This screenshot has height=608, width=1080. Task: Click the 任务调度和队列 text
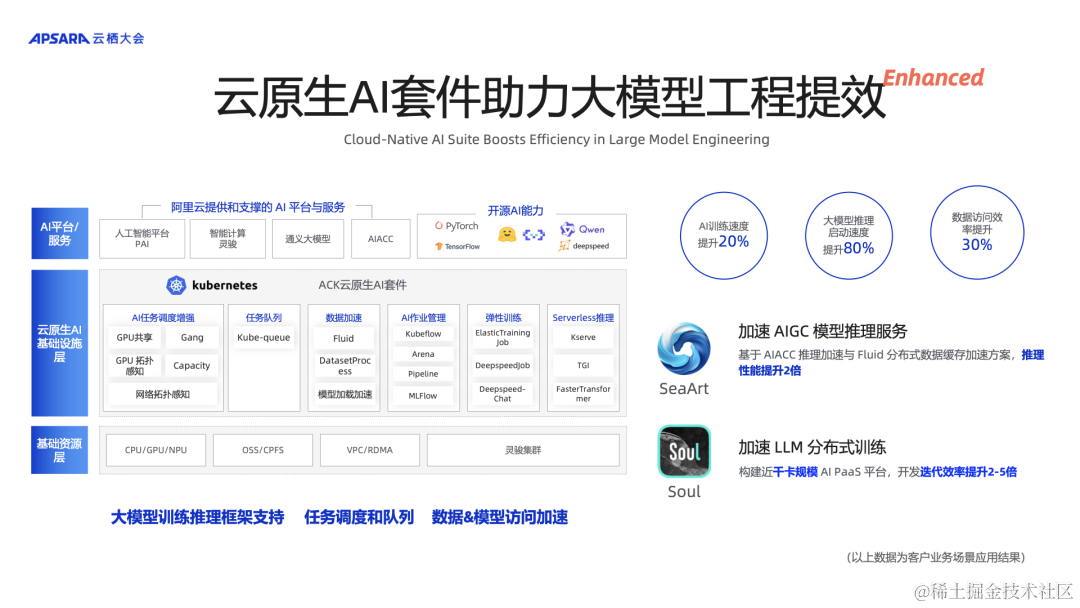(359, 517)
